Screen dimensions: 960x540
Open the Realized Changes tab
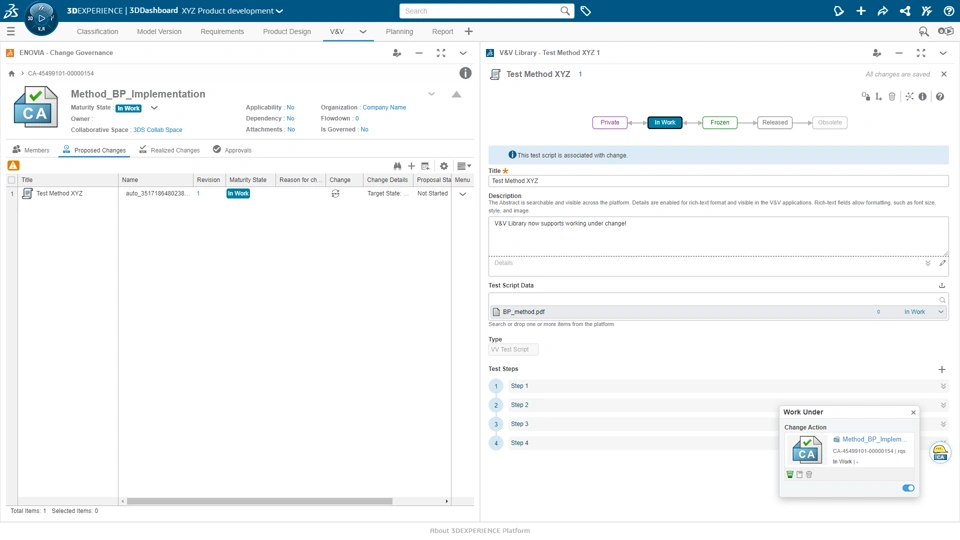point(170,150)
